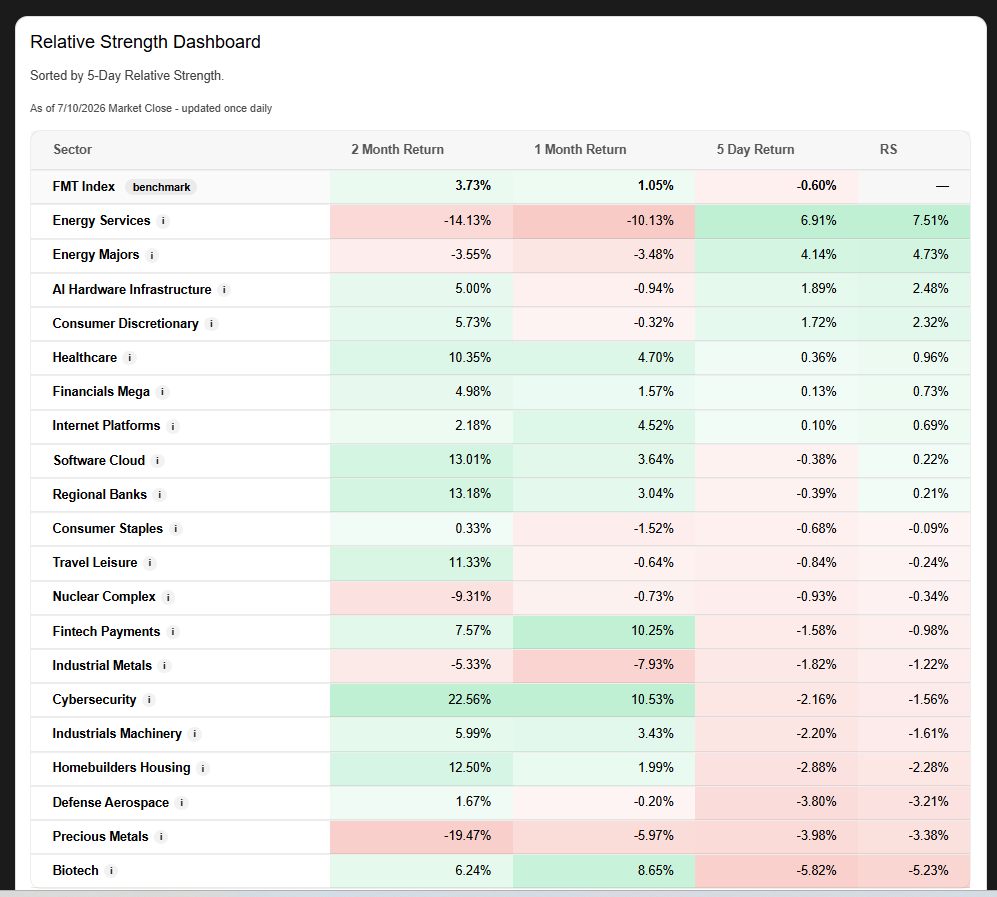This screenshot has width=997, height=897.
Task: Show info for Internet Platforms
Action: click(x=173, y=427)
